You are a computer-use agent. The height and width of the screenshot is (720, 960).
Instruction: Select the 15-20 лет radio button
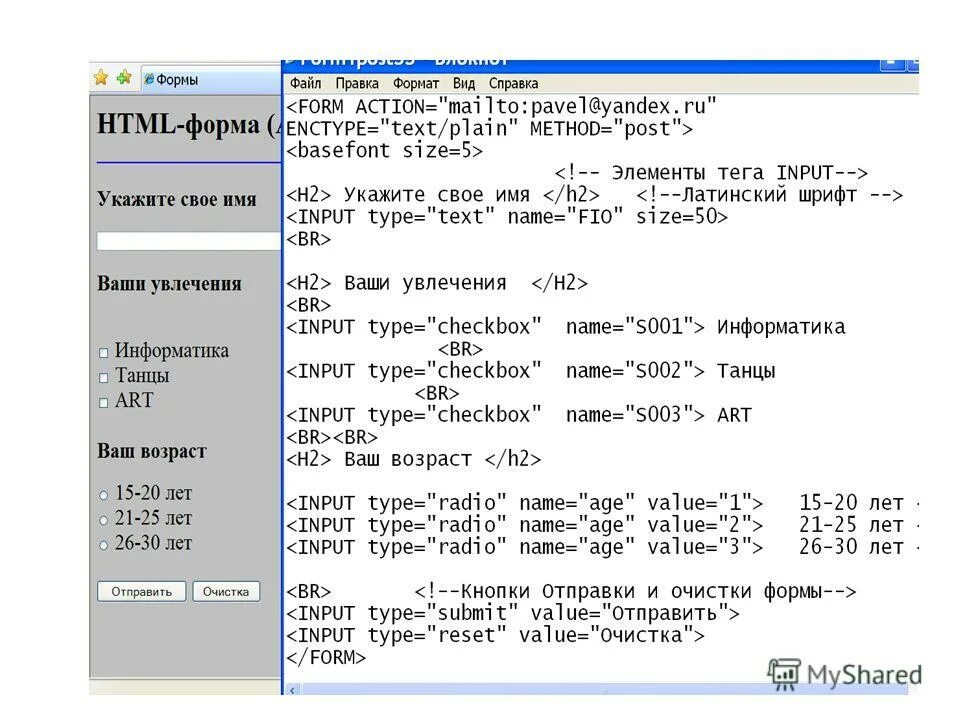104,493
